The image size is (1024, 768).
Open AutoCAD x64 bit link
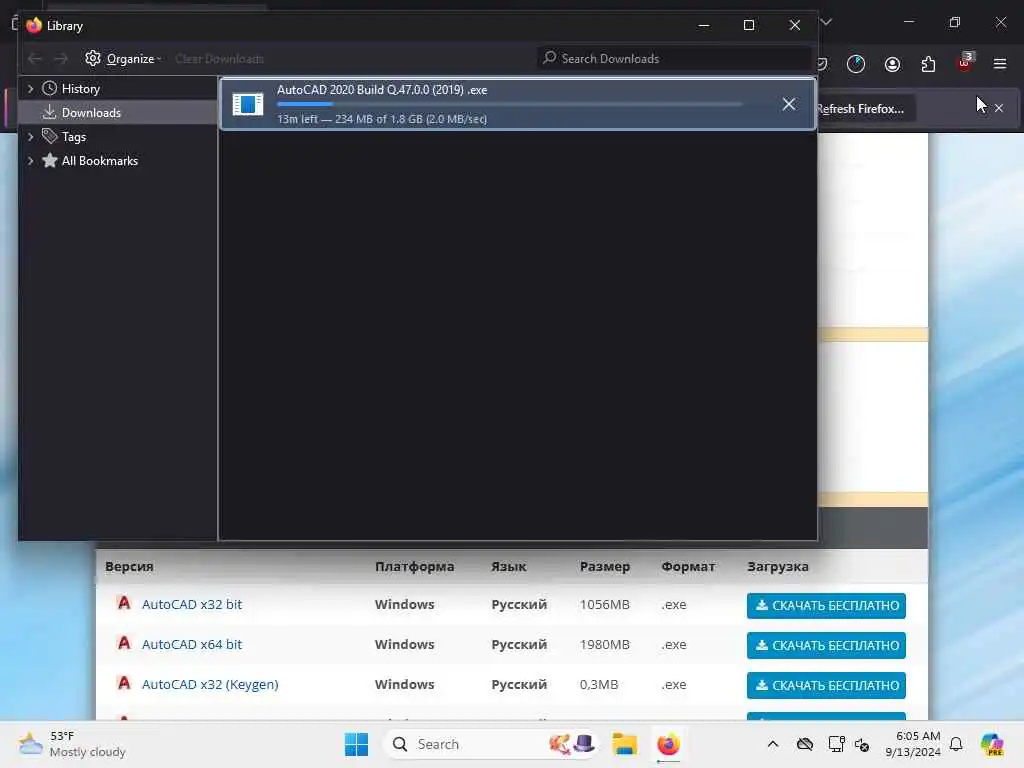[x=192, y=644]
